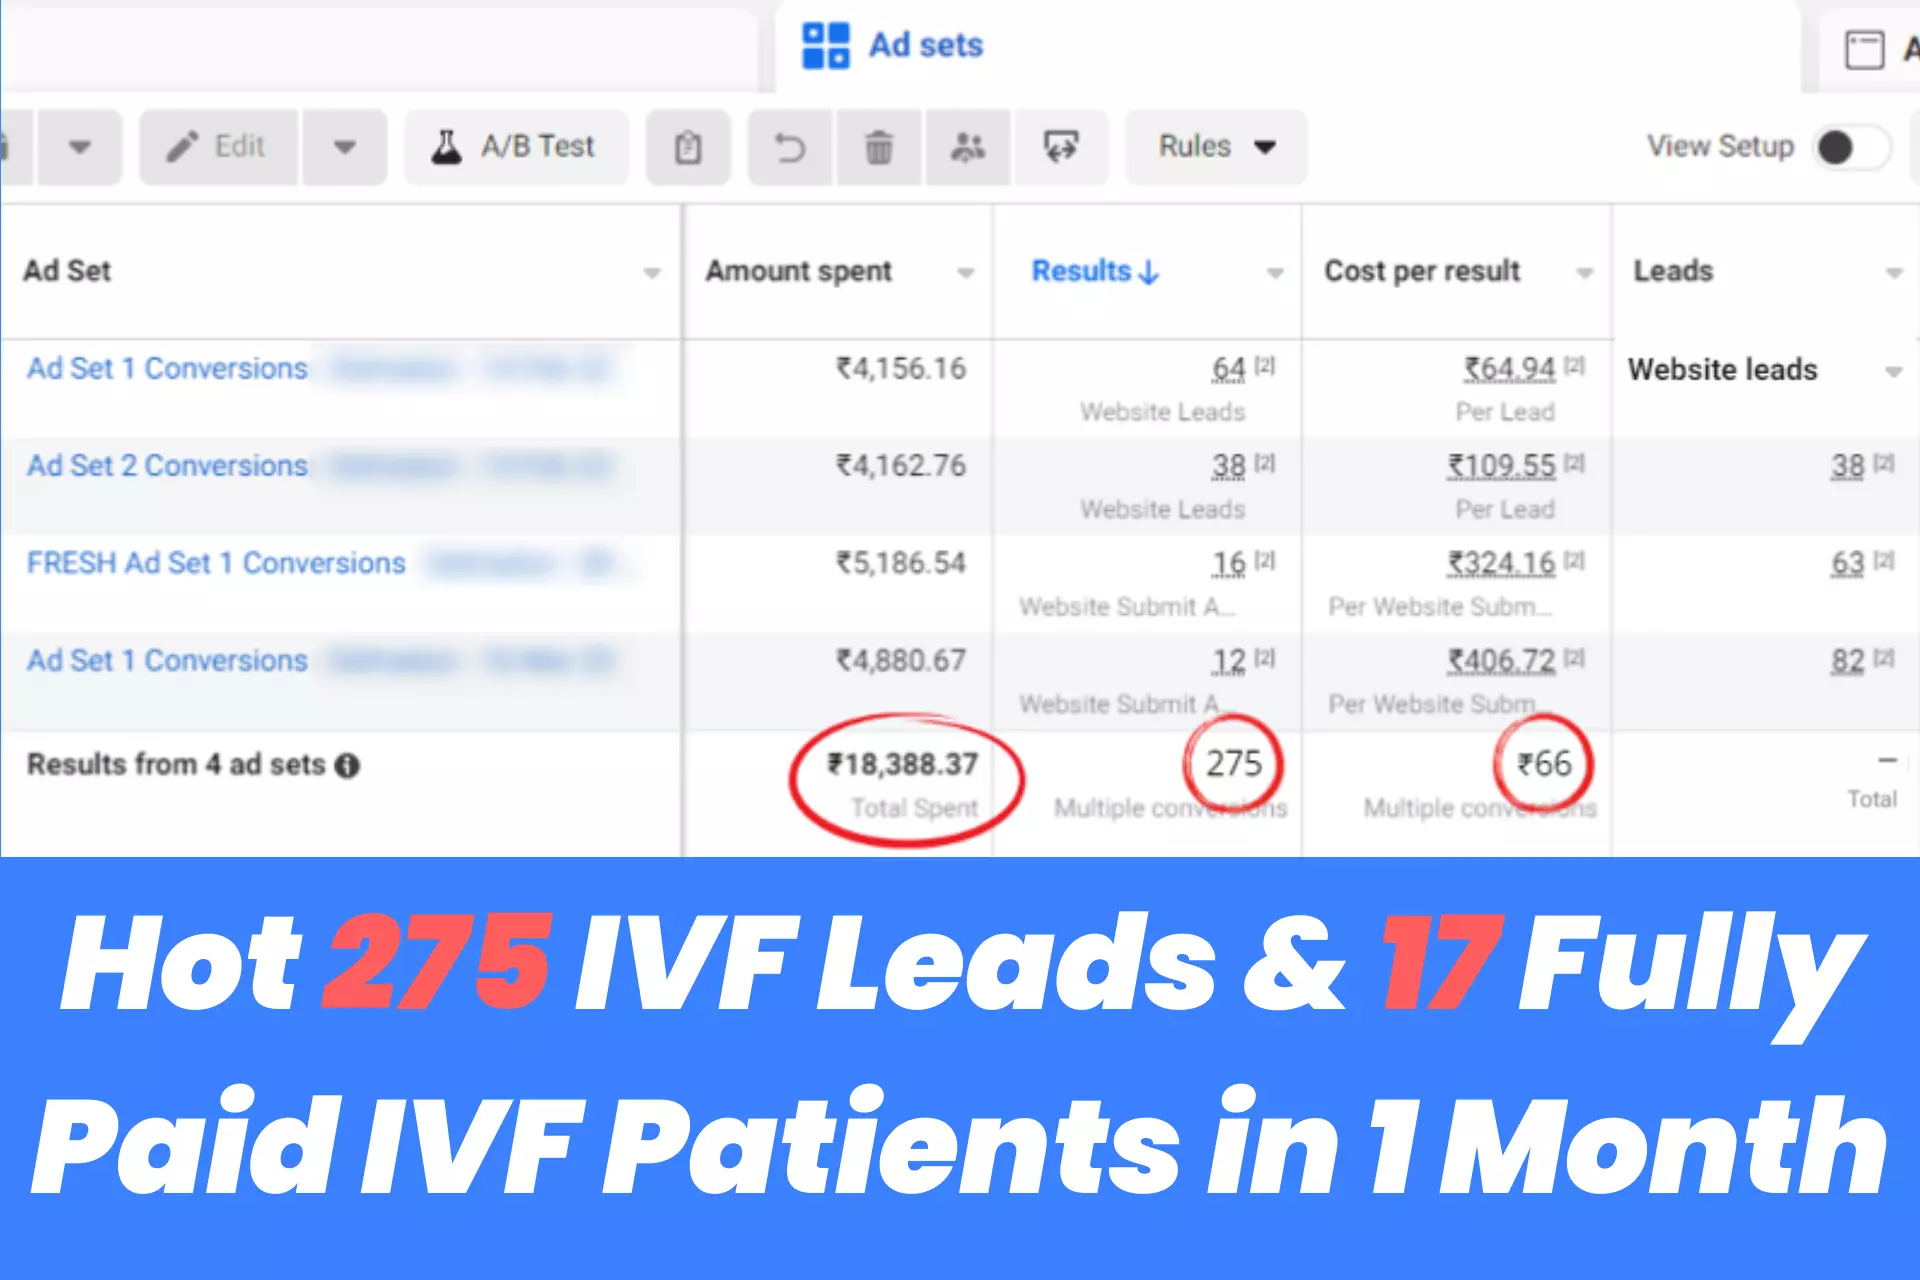This screenshot has height=1280, width=1920.
Task: Click the Ad sets grid icon
Action: pyautogui.click(x=826, y=46)
